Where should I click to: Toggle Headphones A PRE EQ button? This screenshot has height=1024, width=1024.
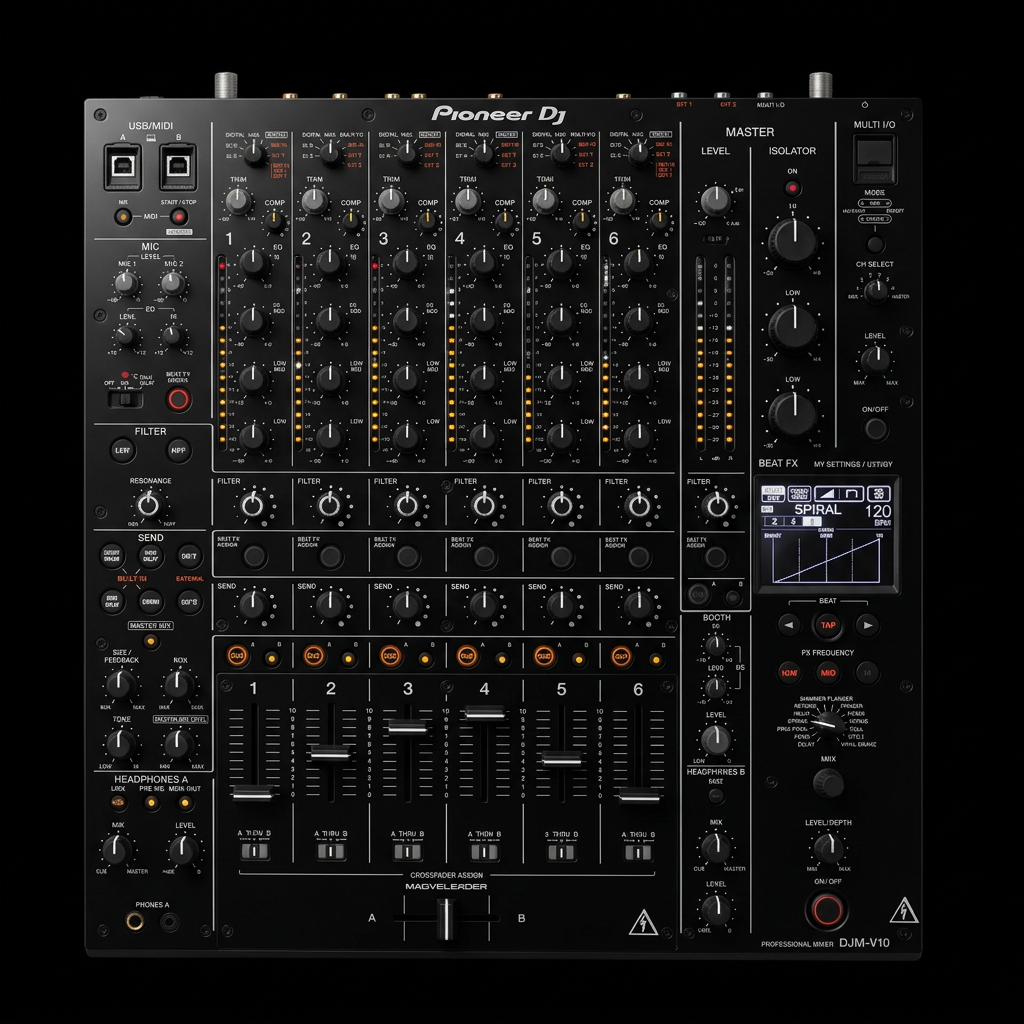tap(152, 803)
